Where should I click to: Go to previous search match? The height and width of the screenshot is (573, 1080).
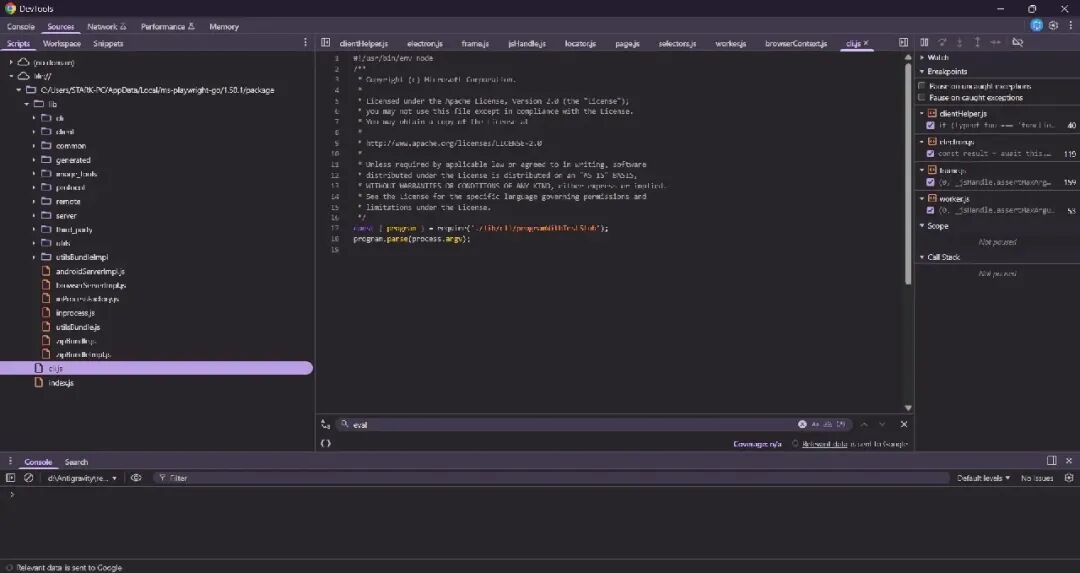point(864,424)
